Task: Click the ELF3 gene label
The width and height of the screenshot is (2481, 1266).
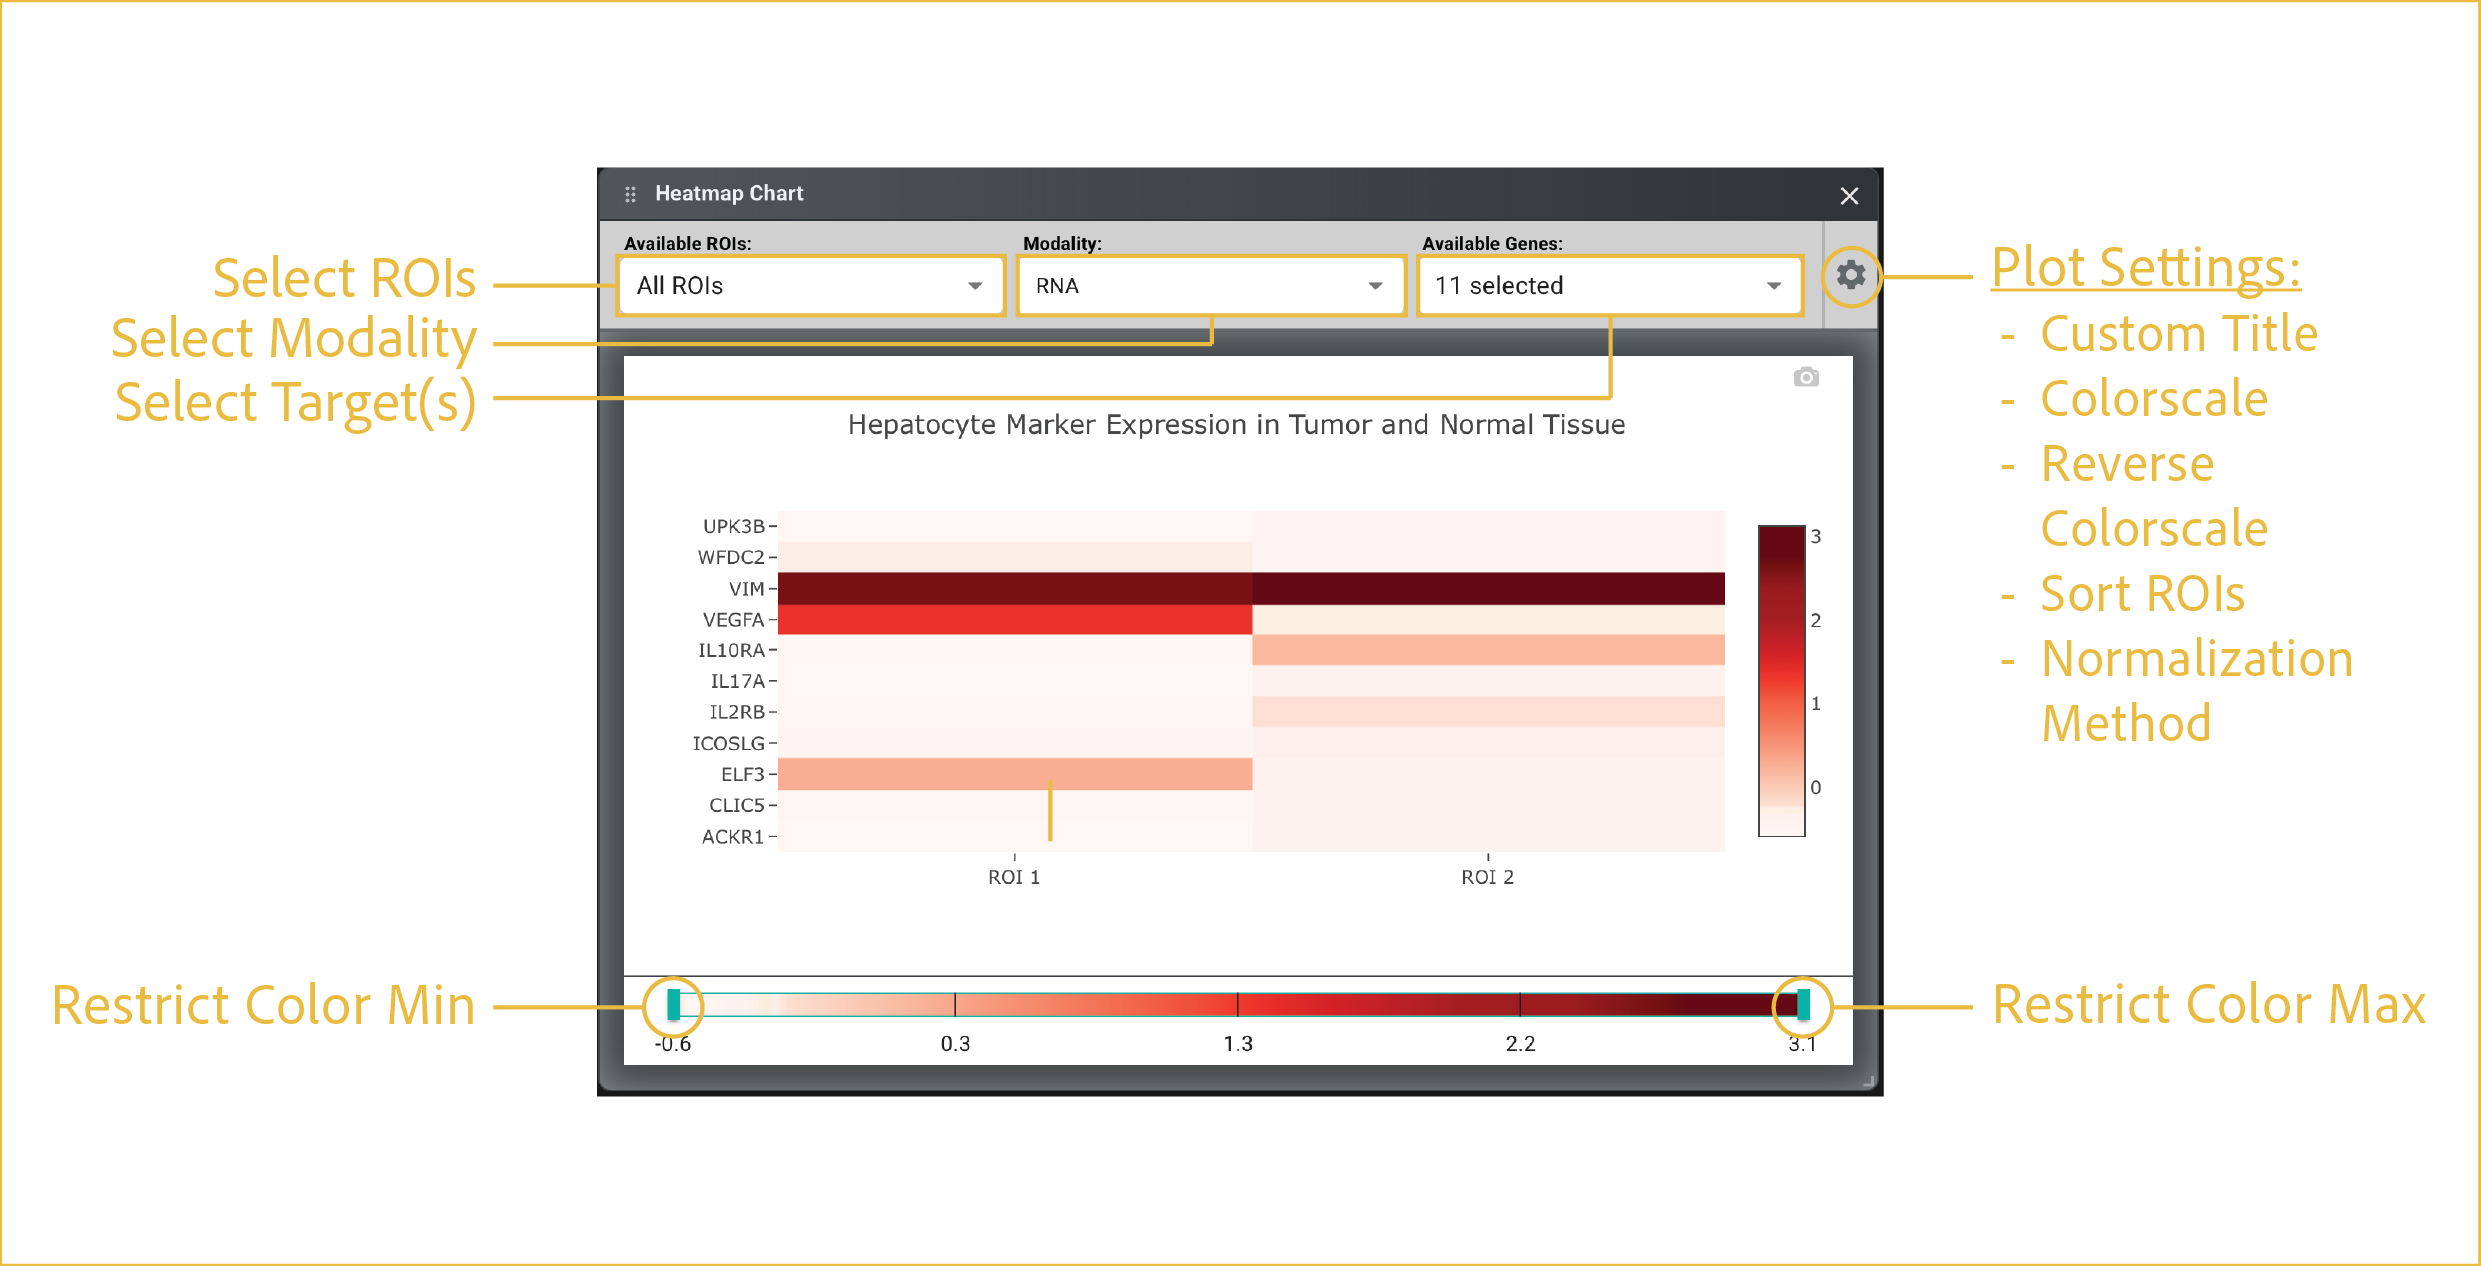Action: click(742, 775)
